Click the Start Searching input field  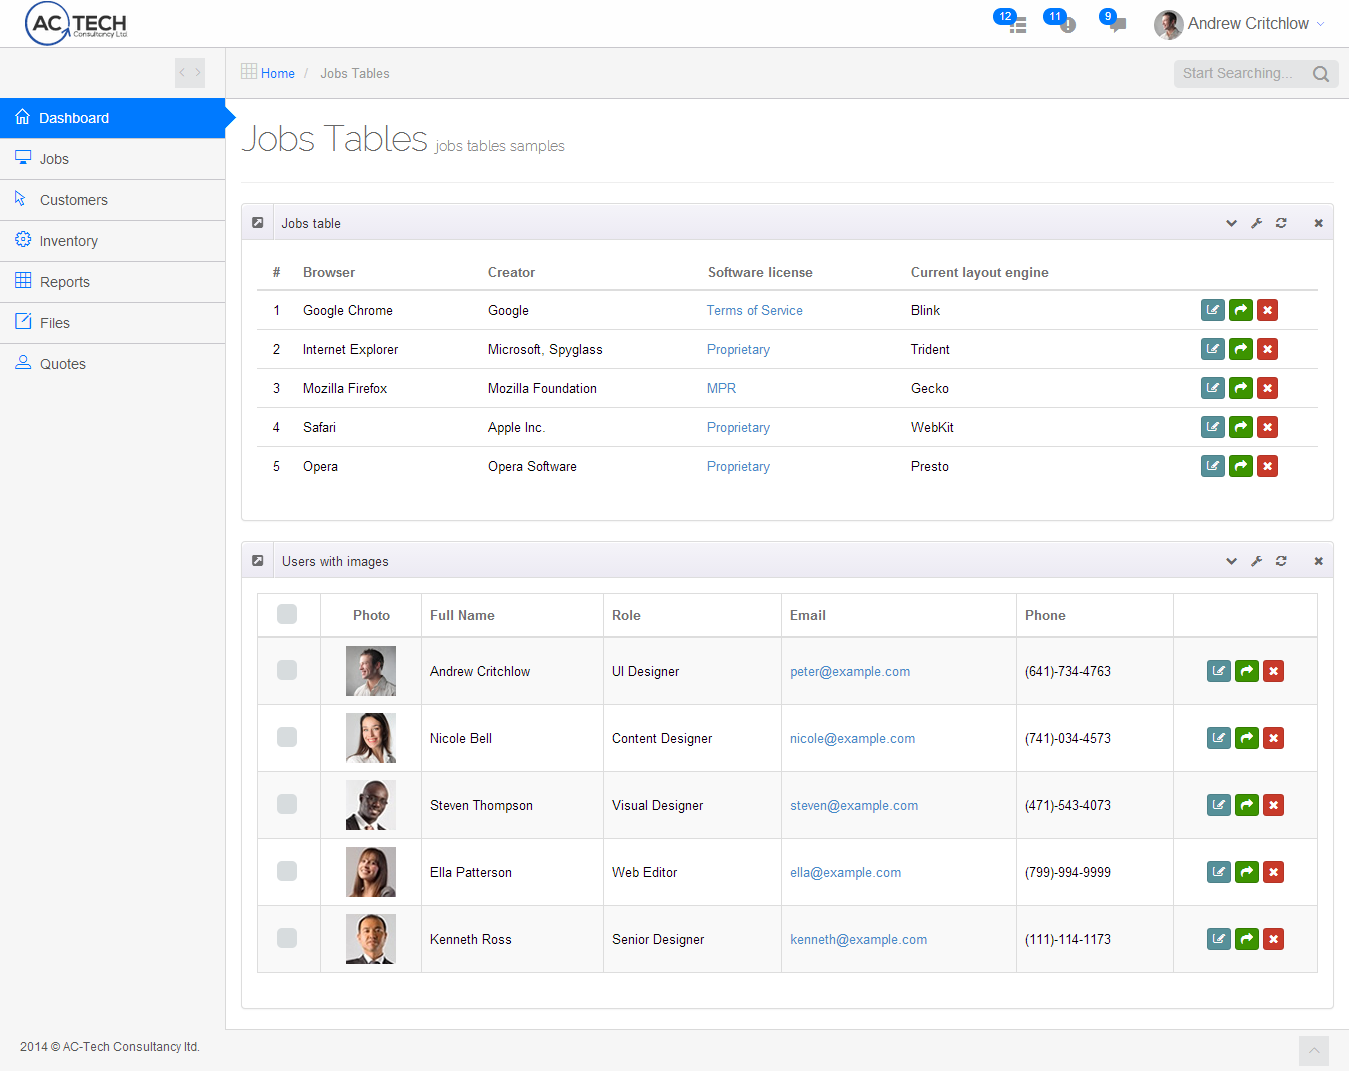1242,73
